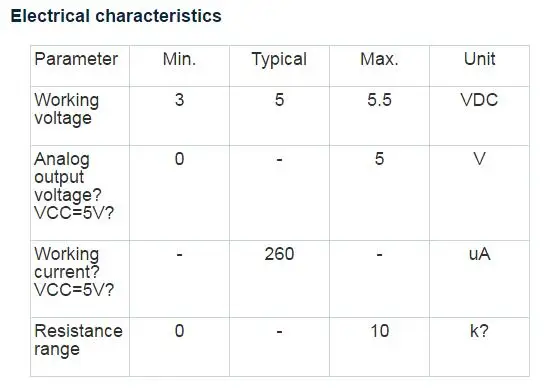Select the 10 maximum resistance value

(380, 331)
